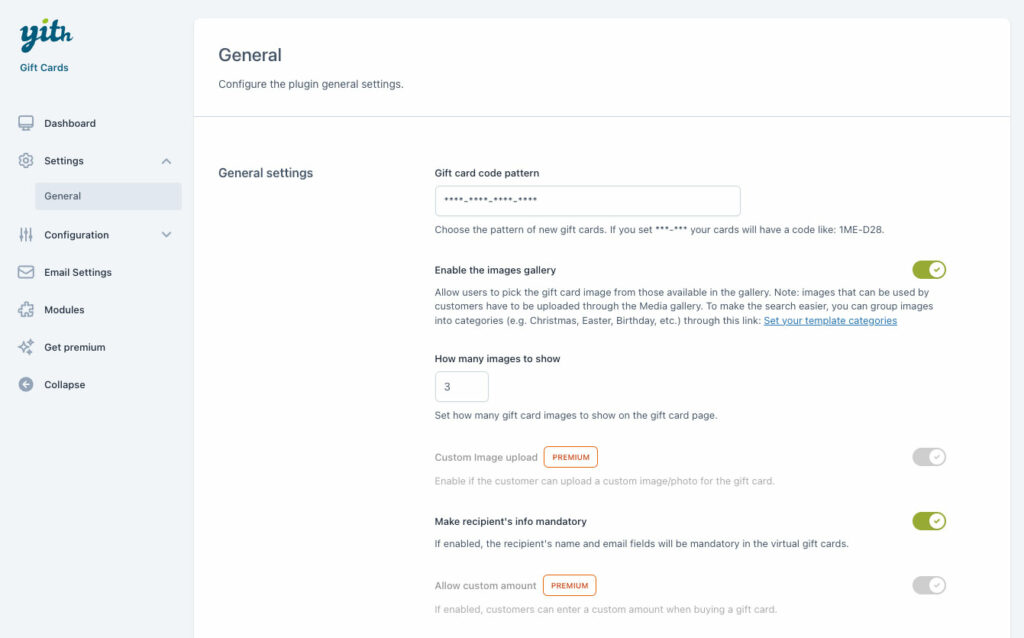This screenshot has height=638, width=1024.
Task: Click the How many images field
Action: coord(462,387)
